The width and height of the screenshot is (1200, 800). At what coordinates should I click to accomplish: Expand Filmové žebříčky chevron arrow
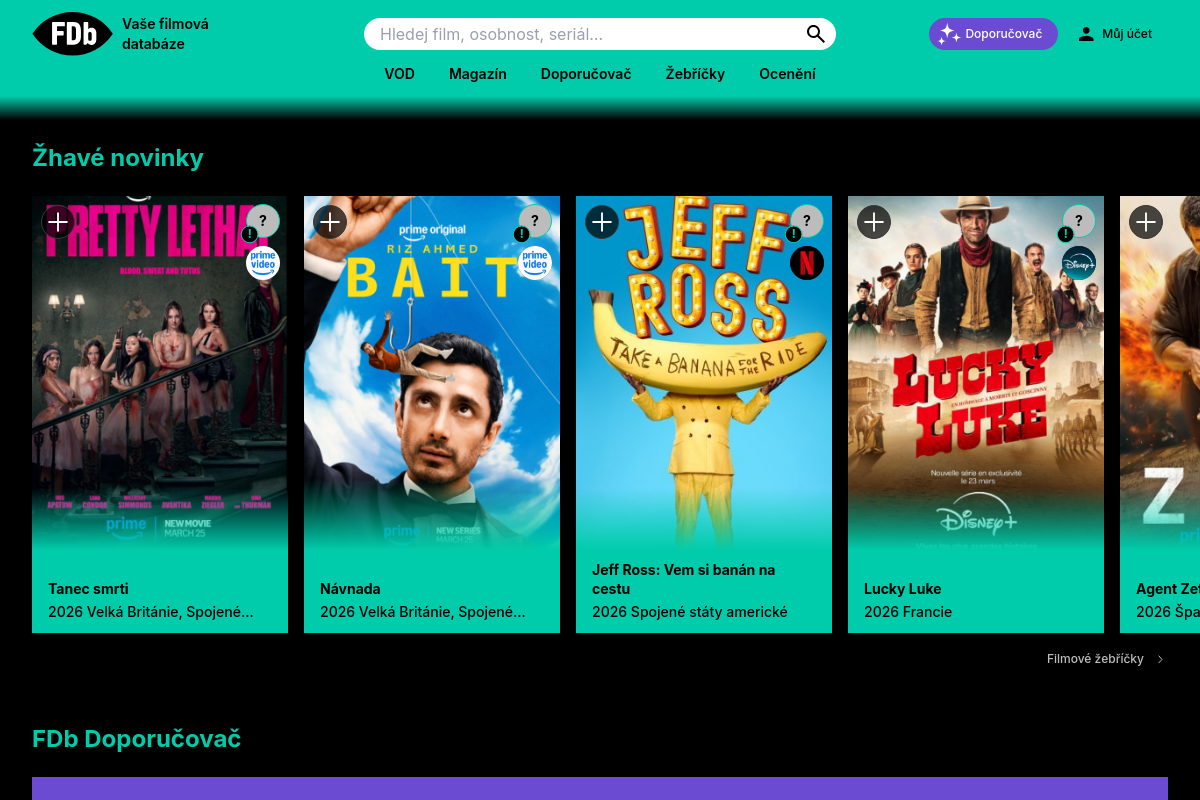(1160, 659)
